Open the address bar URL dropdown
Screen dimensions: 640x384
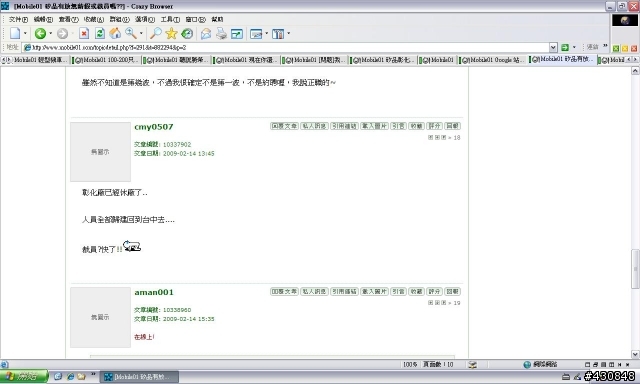[553, 47]
